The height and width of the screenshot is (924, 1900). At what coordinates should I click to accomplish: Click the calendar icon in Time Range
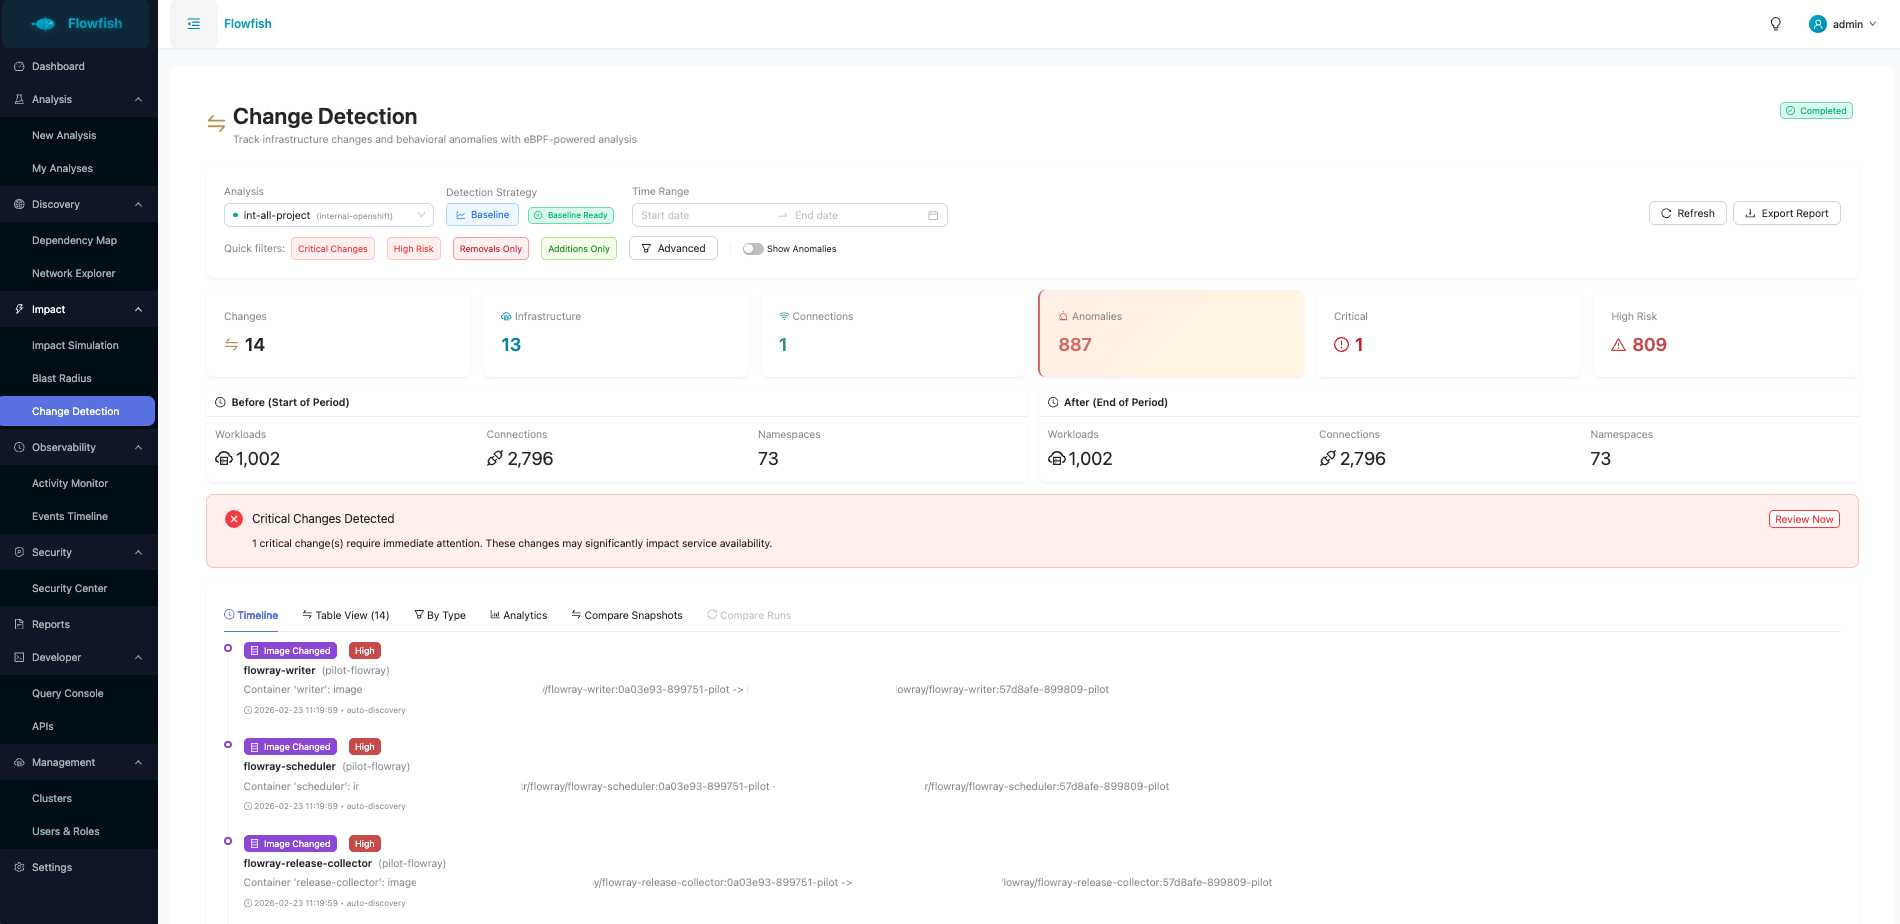pos(933,216)
